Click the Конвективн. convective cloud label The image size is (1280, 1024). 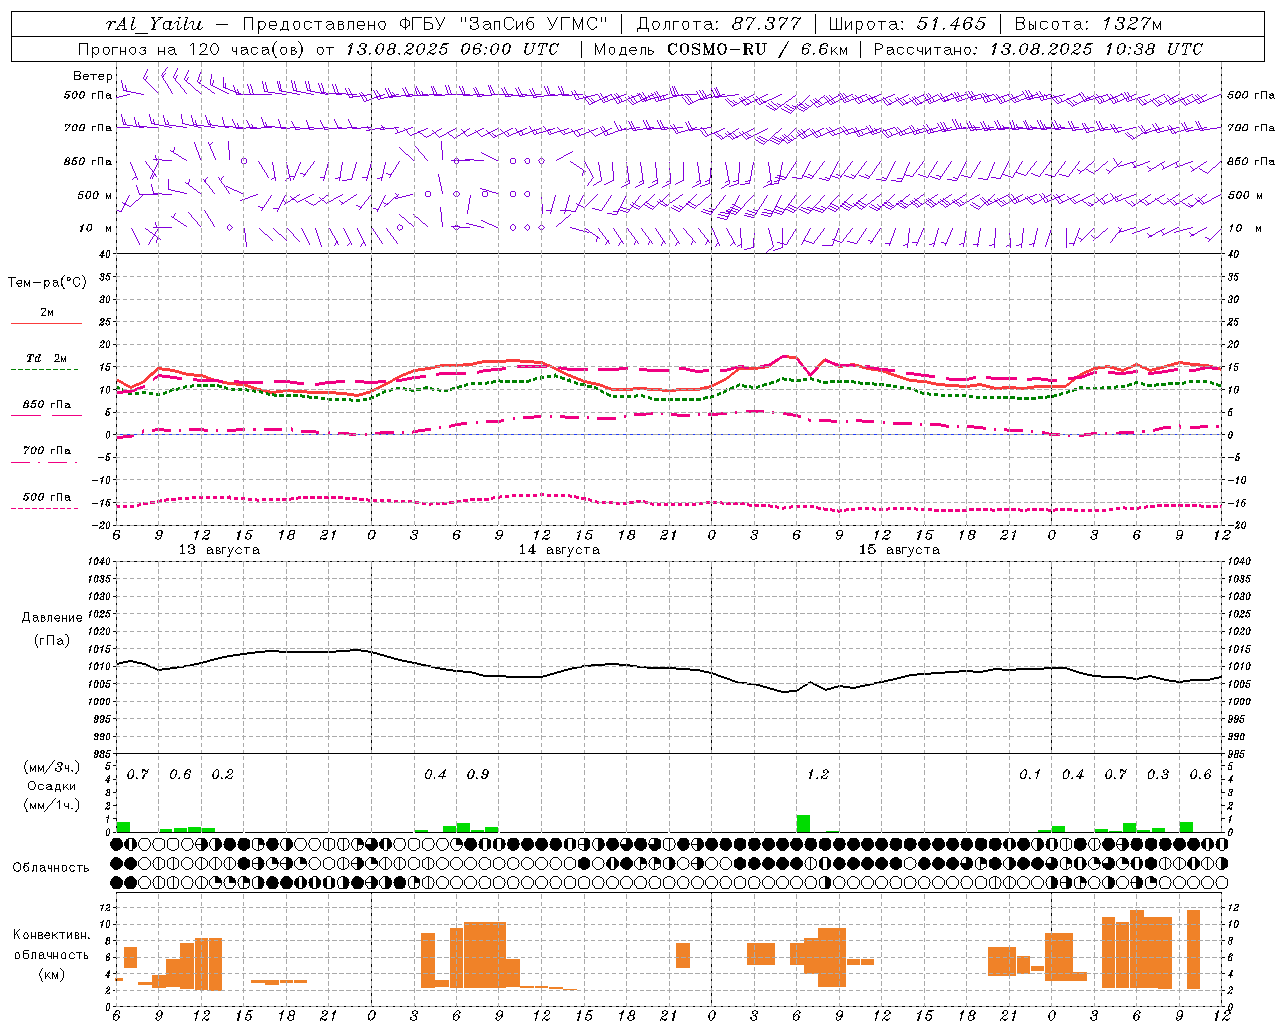pyautogui.click(x=51, y=935)
